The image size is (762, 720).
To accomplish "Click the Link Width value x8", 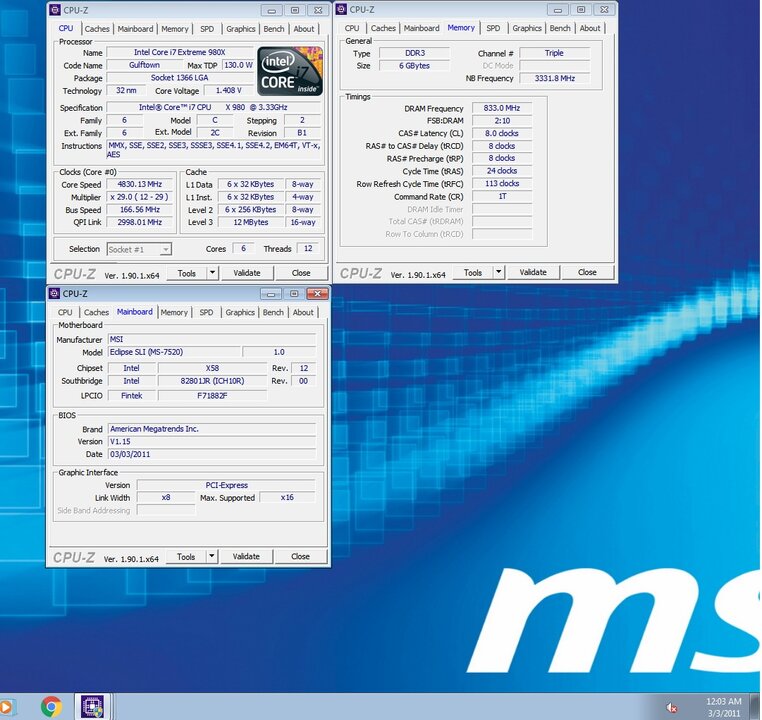I will click(166, 497).
